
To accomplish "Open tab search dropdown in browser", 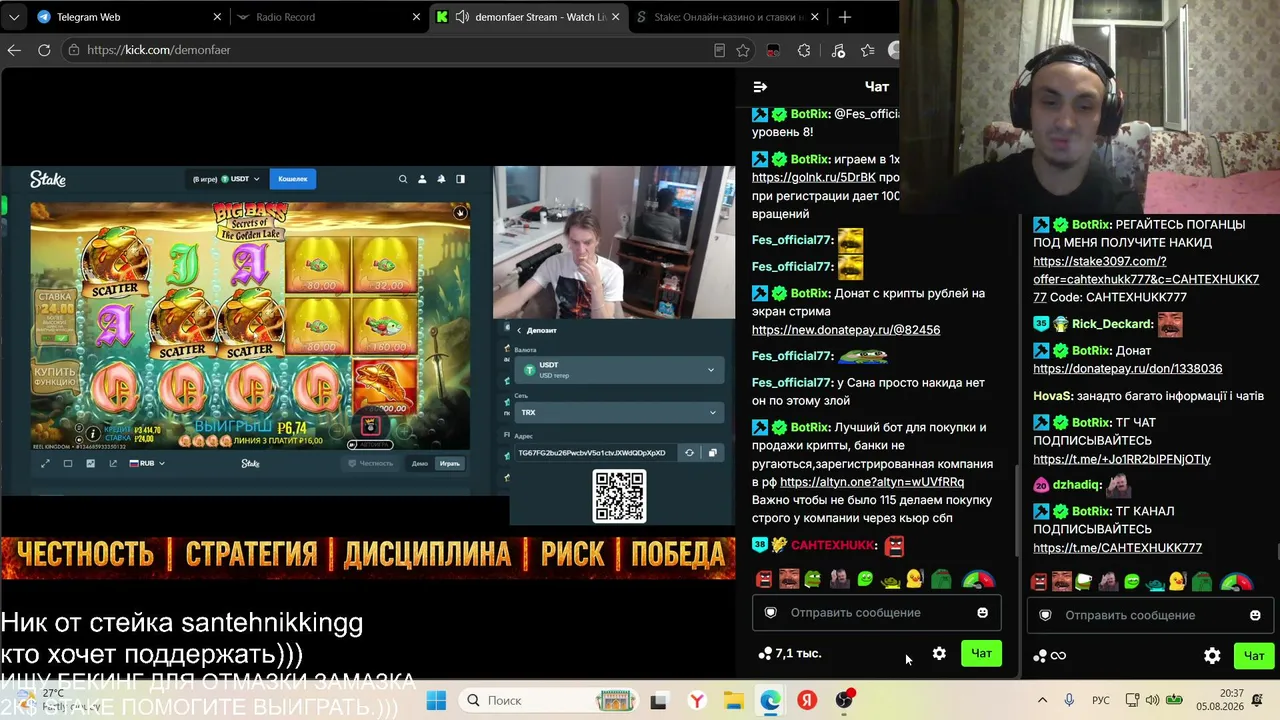I will [14, 17].
